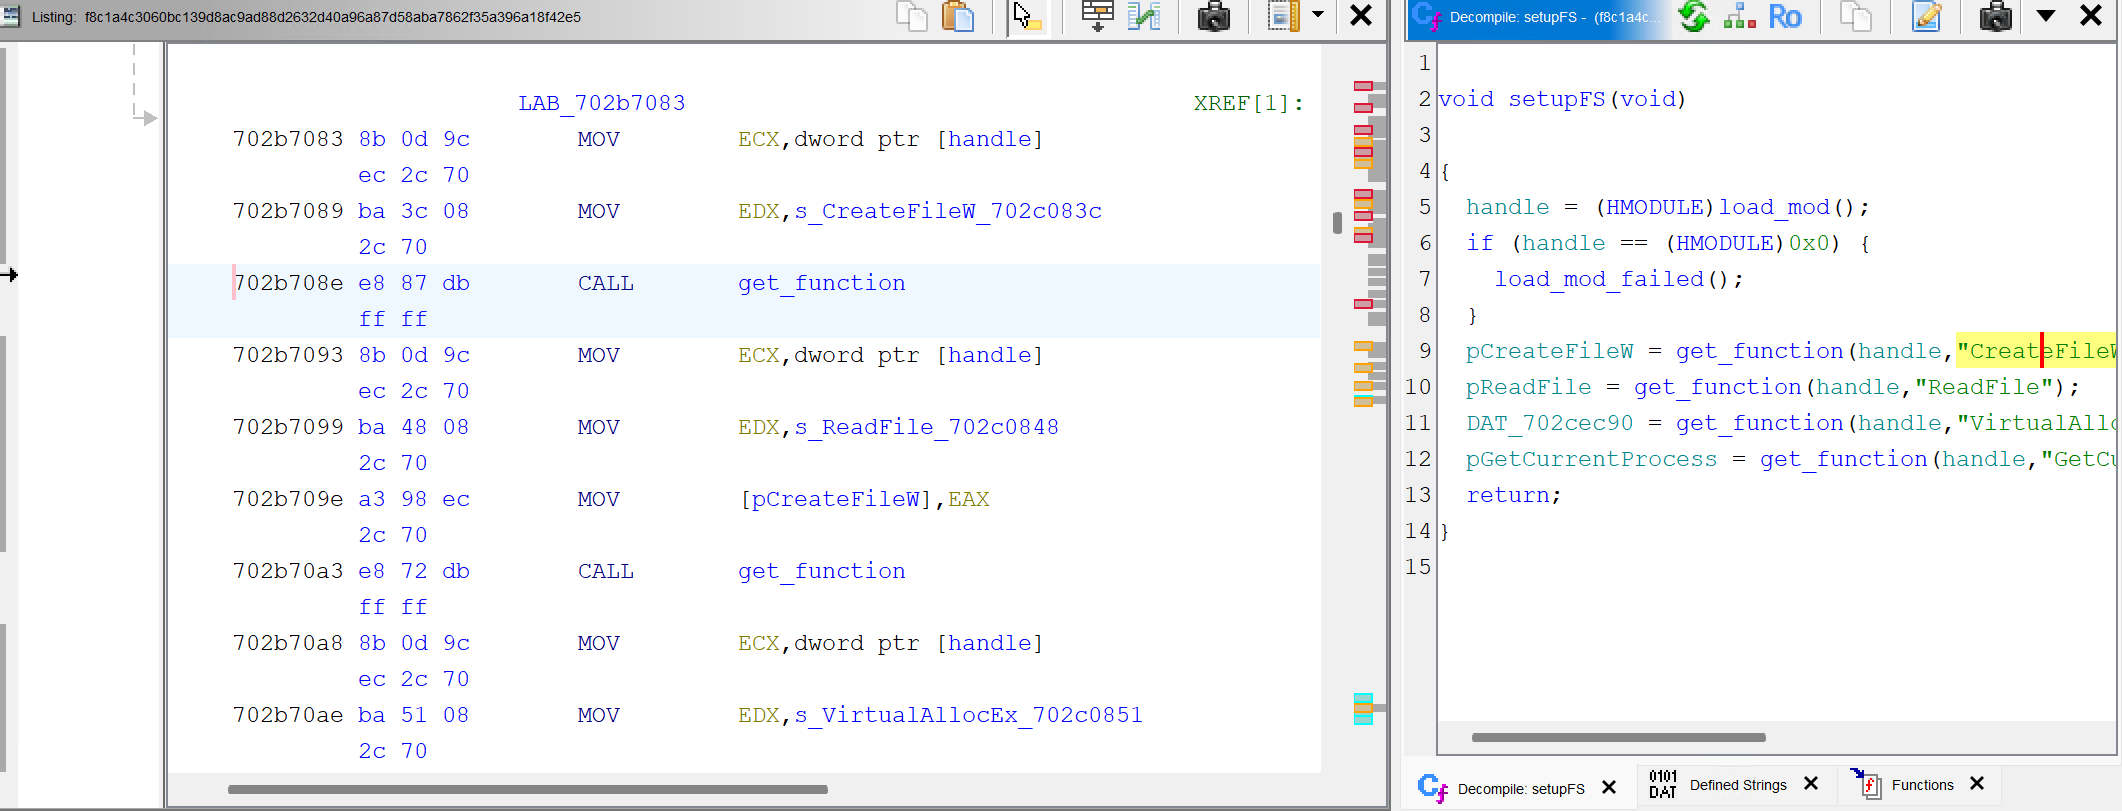Click setupFS function name in decompiler

1557,99
